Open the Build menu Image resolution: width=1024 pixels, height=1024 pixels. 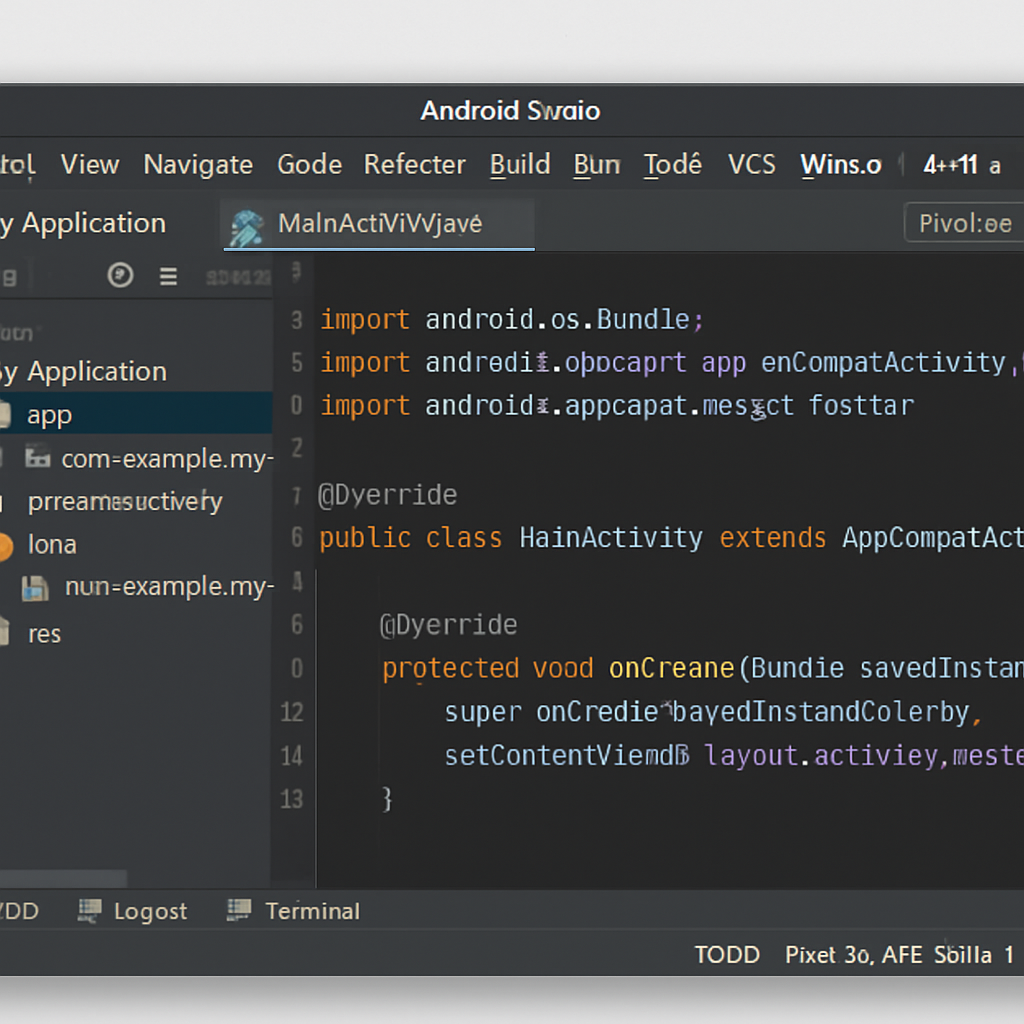pyautogui.click(x=520, y=165)
